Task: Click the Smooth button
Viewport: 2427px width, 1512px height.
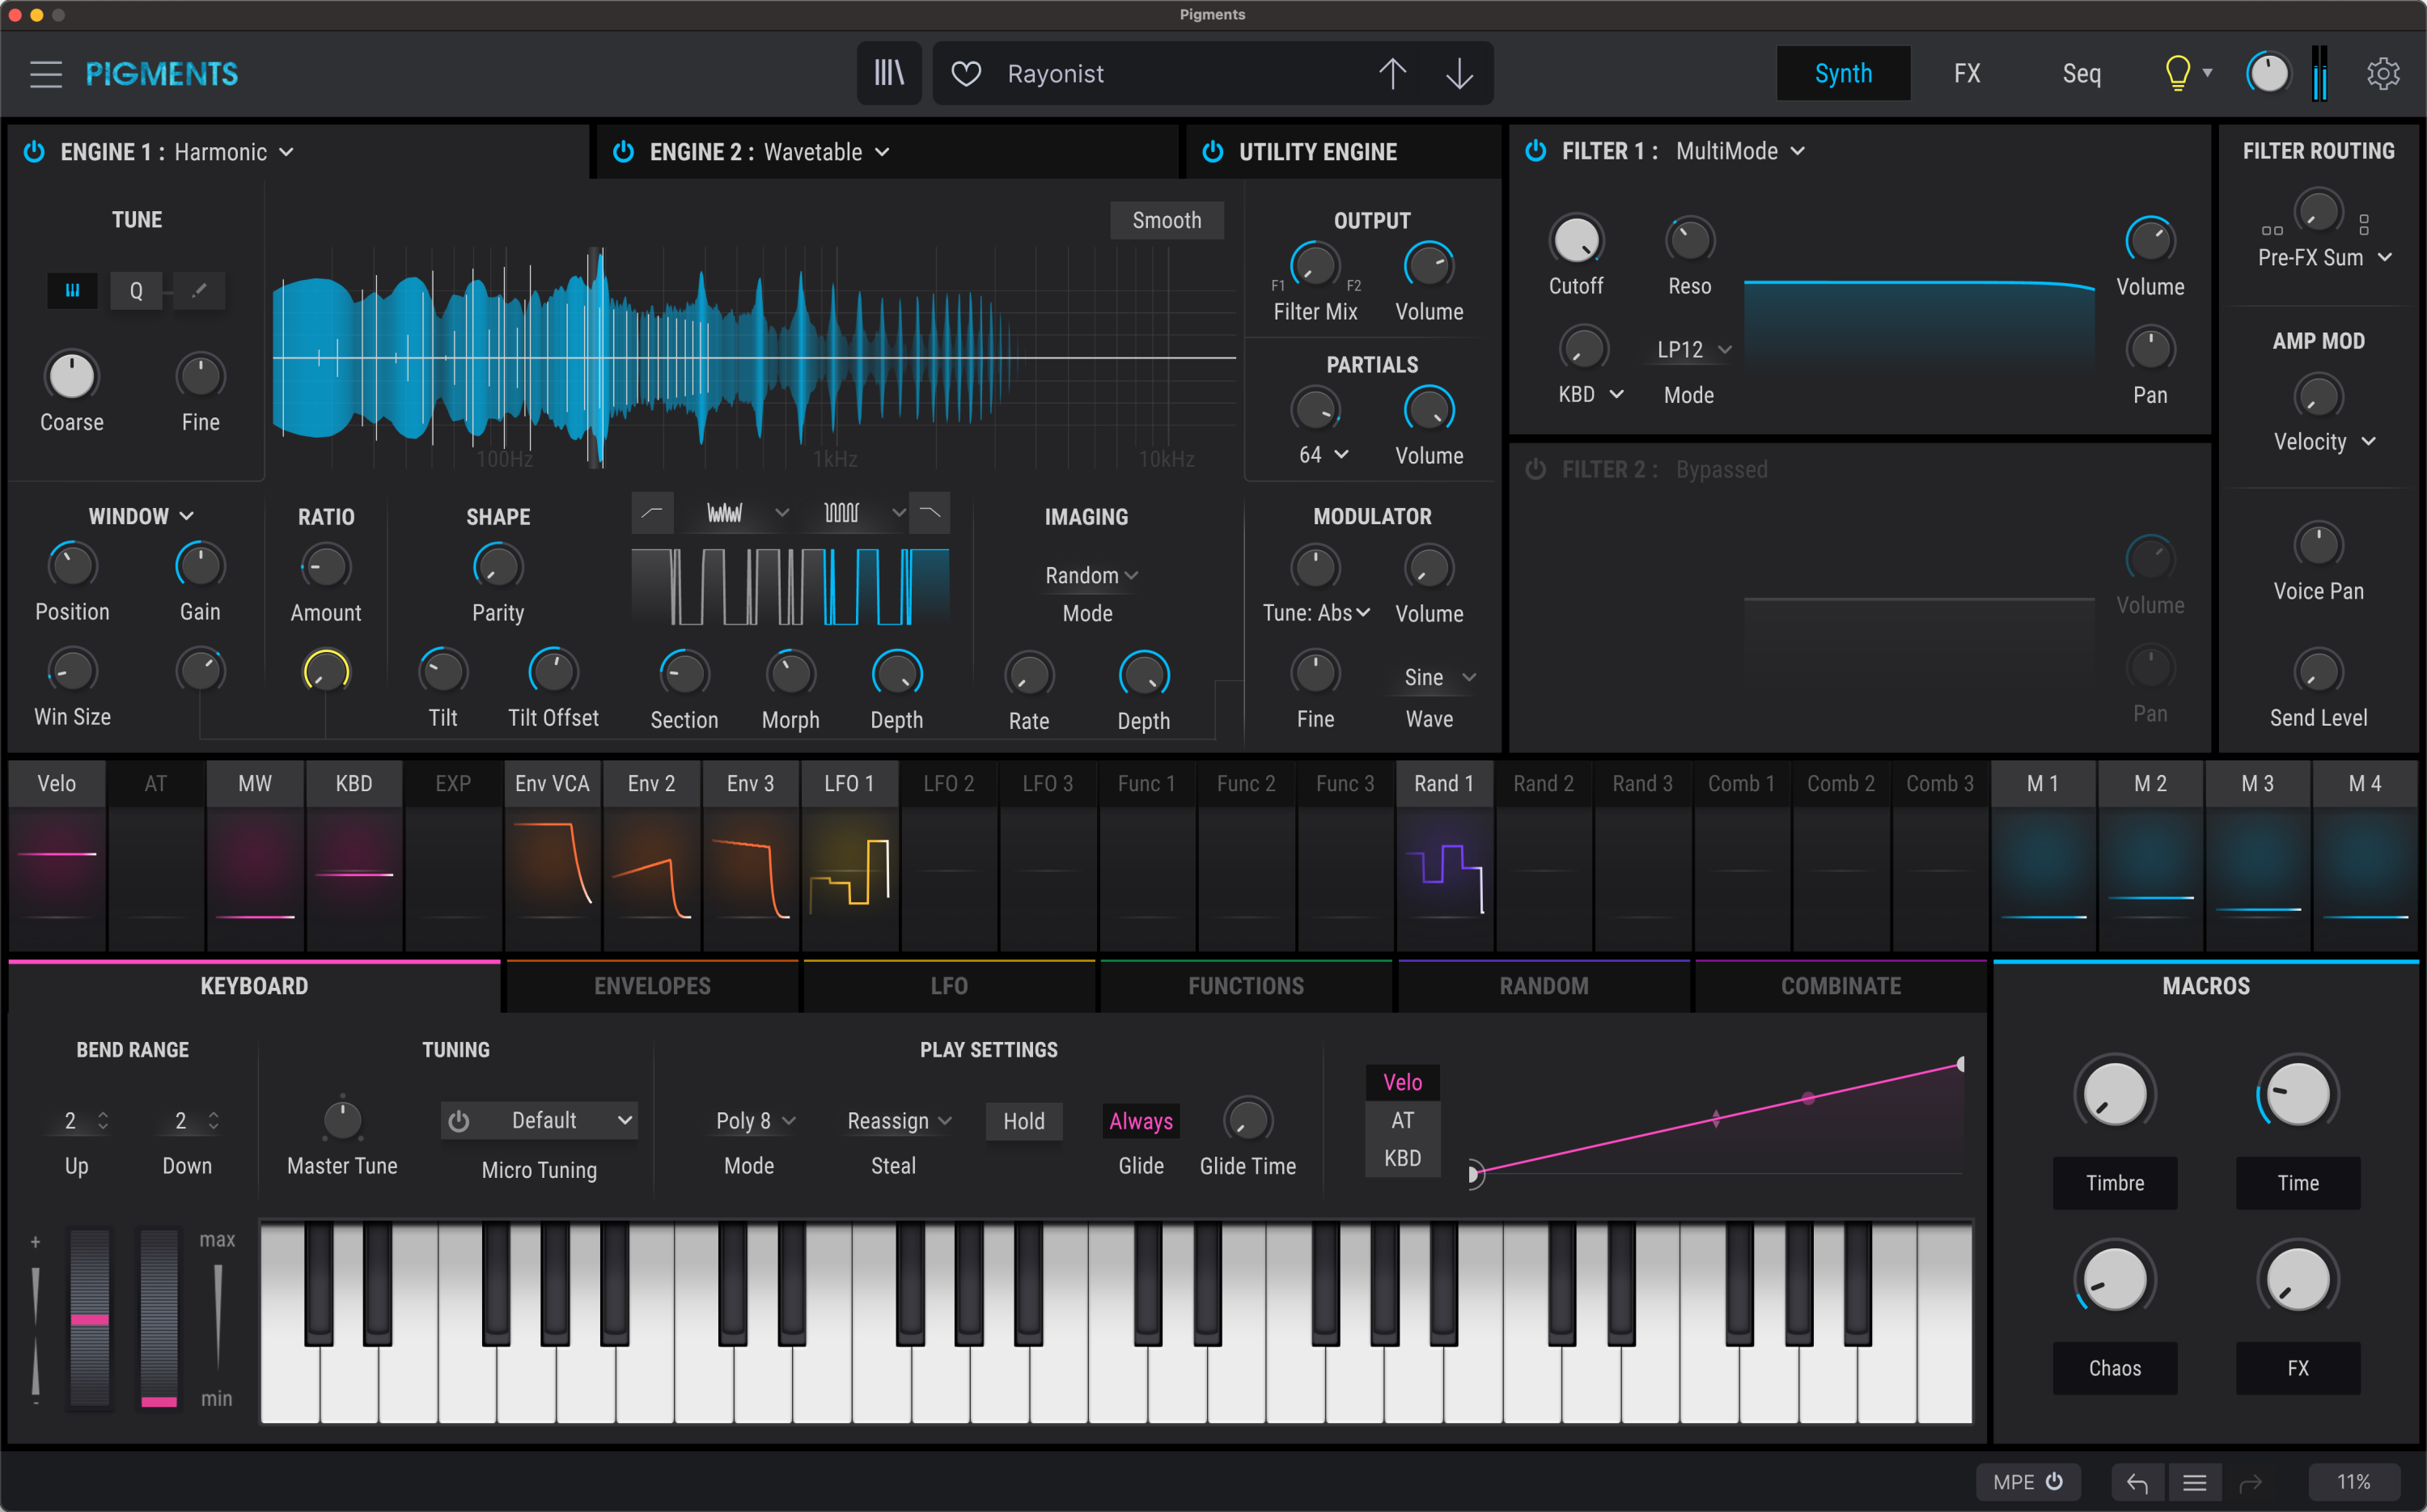Action: click(x=1166, y=220)
